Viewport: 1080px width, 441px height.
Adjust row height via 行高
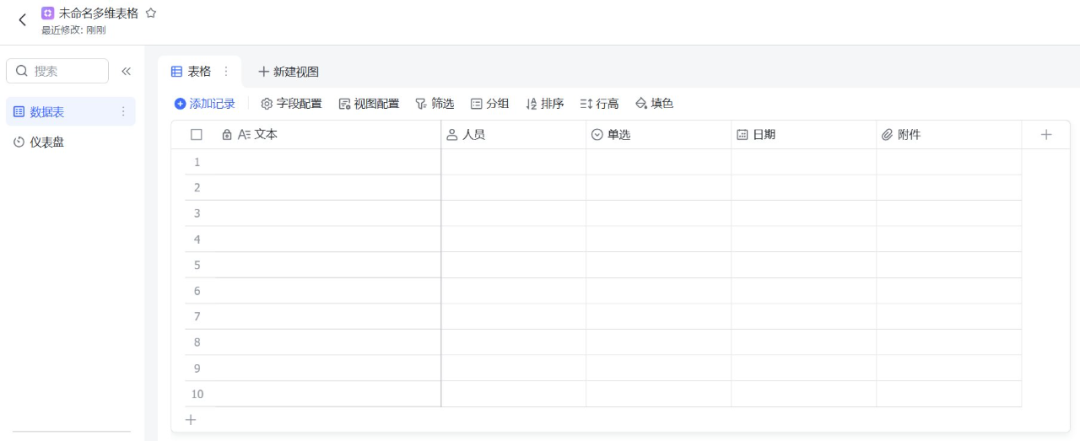pos(599,104)
